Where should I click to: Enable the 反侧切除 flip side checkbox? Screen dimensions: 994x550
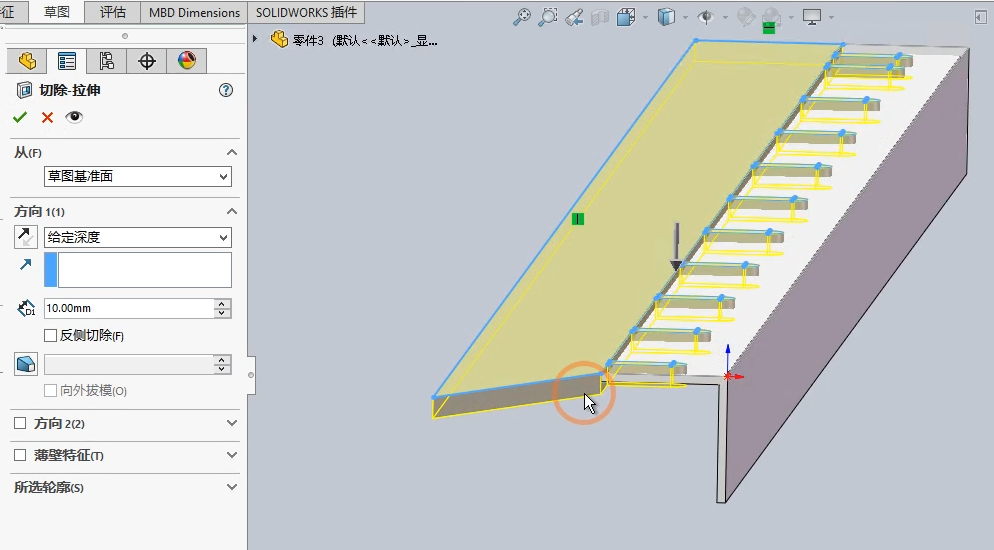51,336
